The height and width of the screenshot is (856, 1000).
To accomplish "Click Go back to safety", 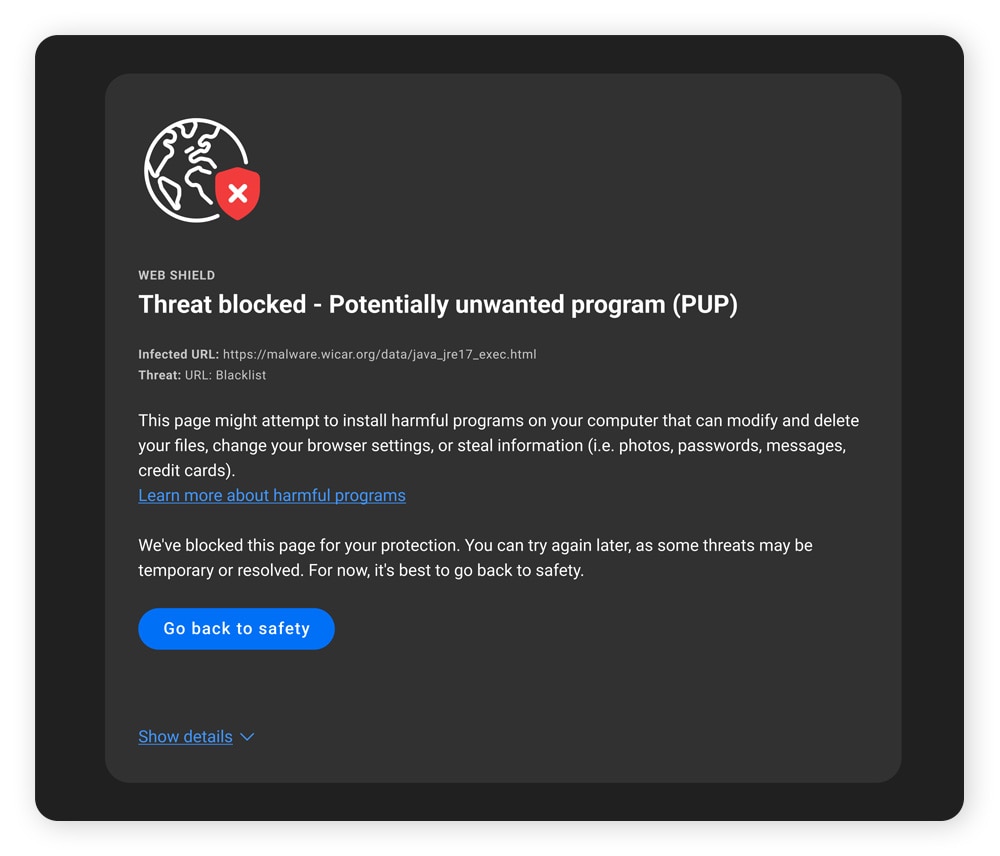I will [236, 629].
